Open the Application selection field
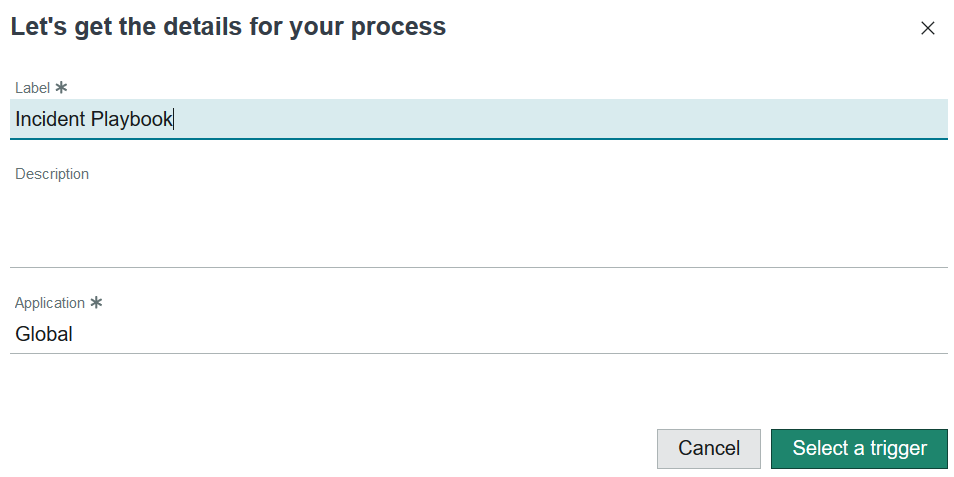 [x=478, y=334]
